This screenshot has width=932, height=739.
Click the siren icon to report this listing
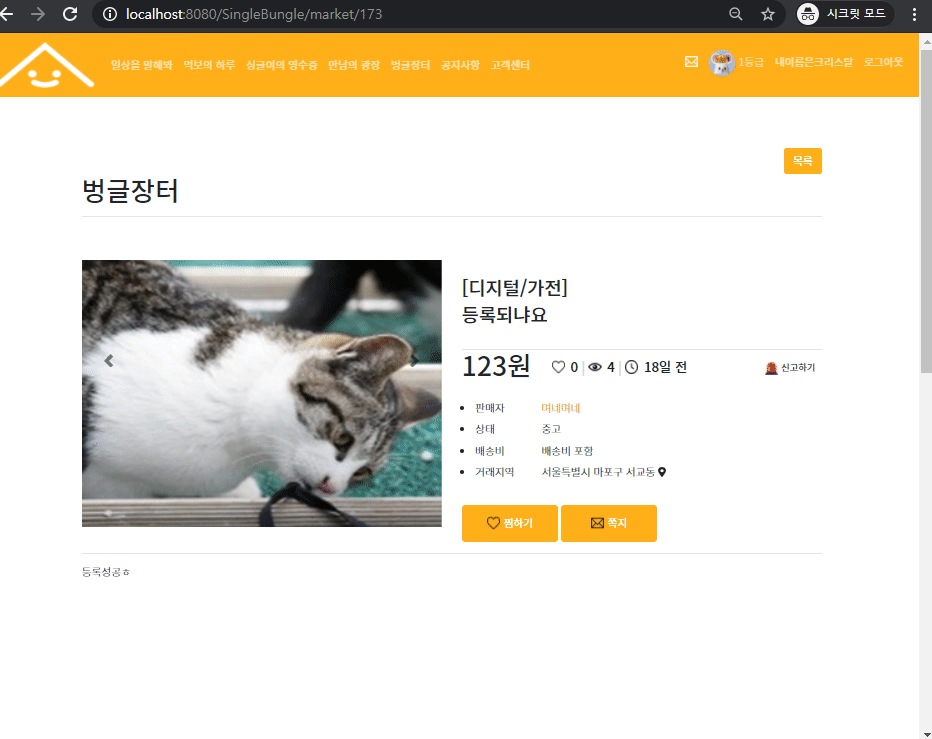point(770,367)
